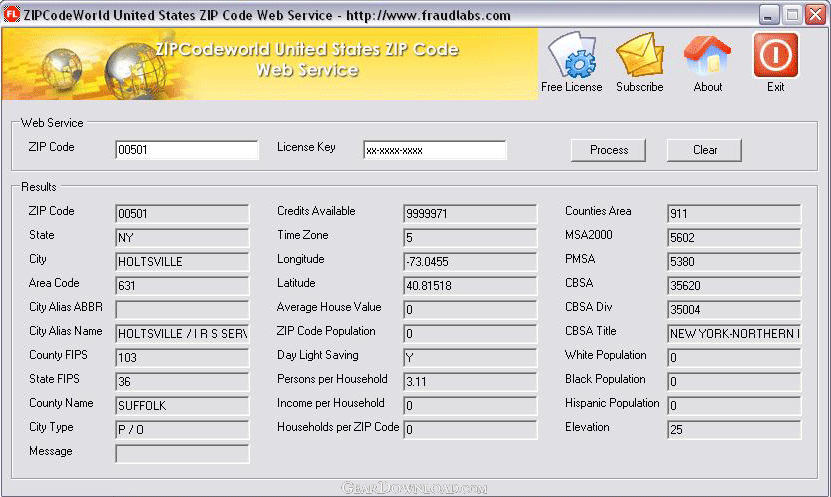Click the State FIPS field 36
Screen dimensions: 831x497
click(x=182, y=381)
